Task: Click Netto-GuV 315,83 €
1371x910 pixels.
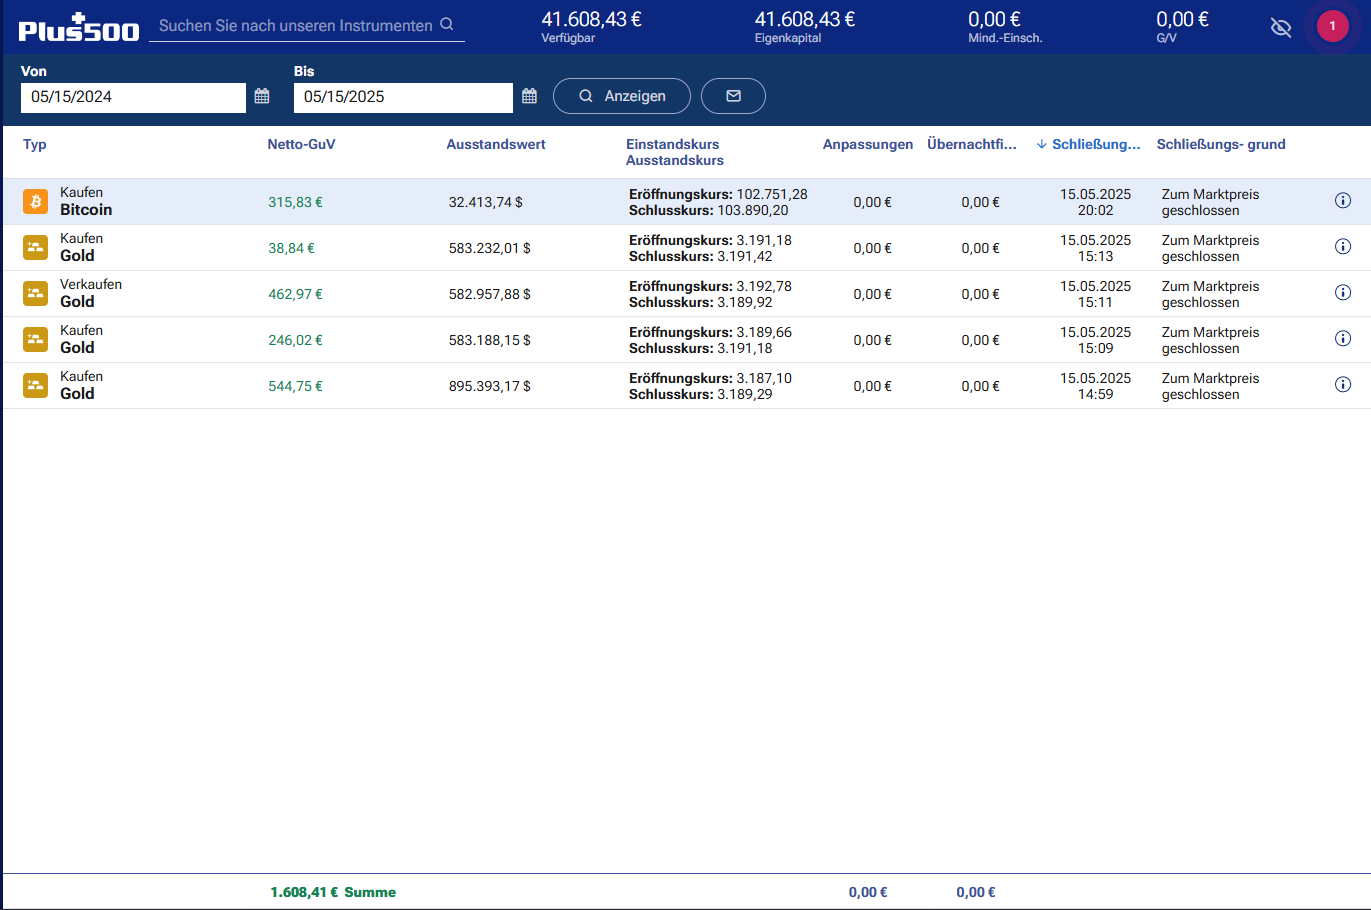Action: point(295,202)
